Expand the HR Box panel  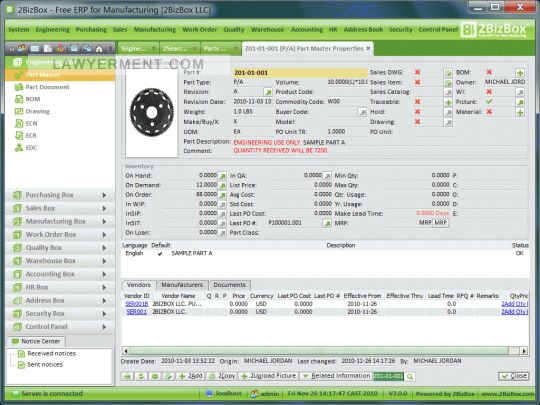point(60,287)
